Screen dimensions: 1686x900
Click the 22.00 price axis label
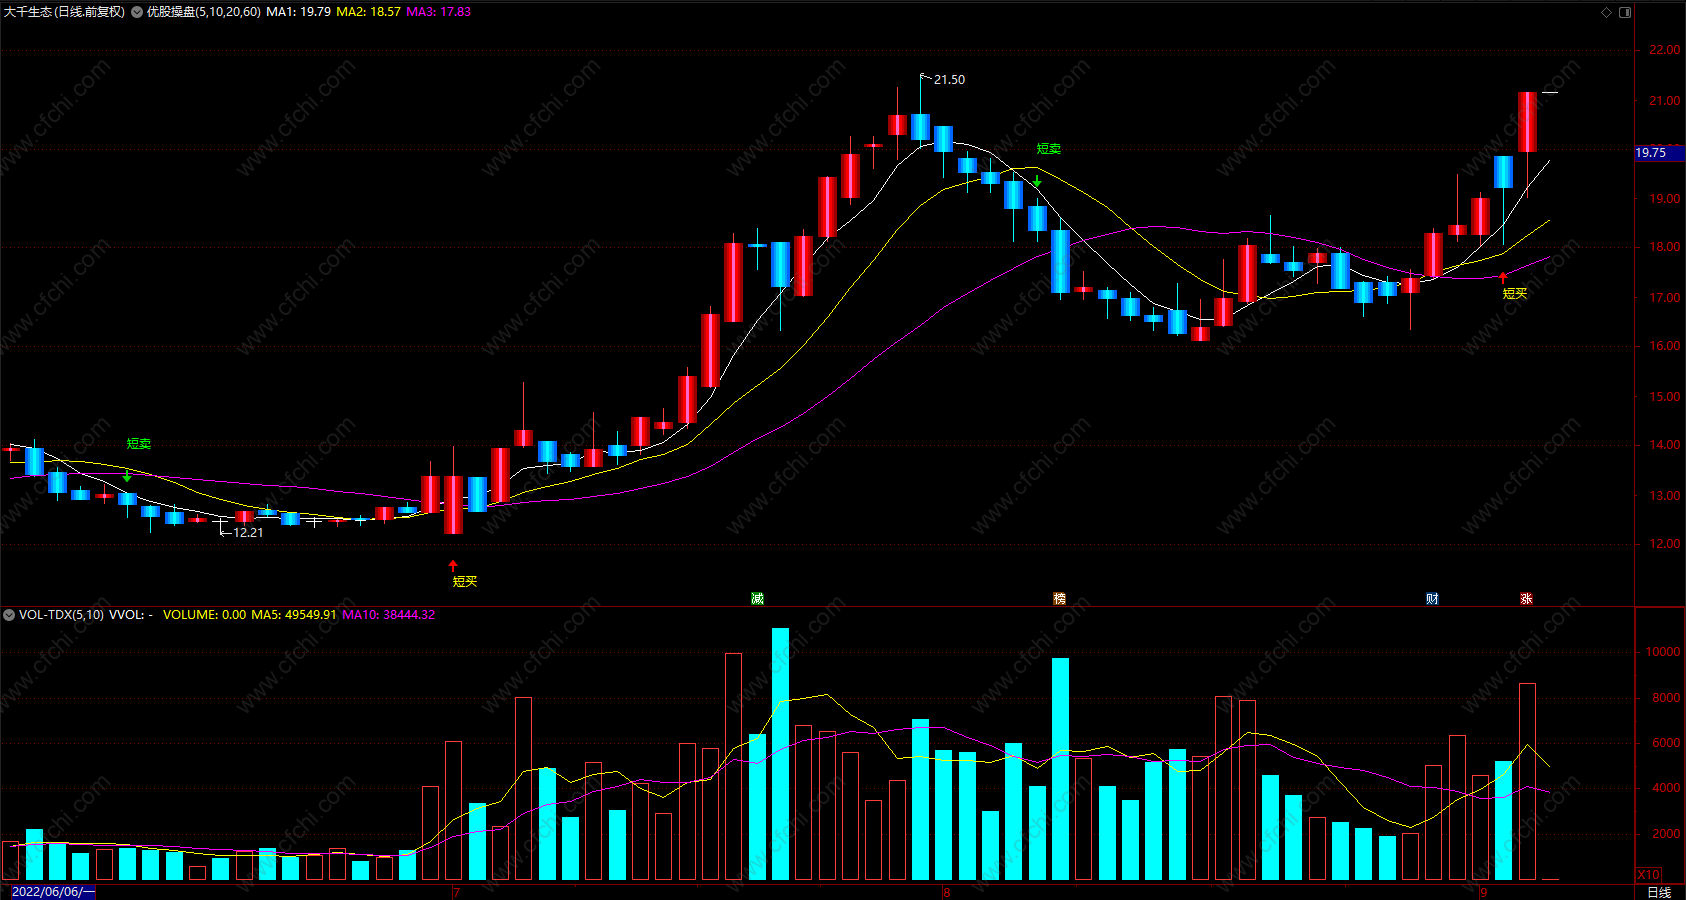[1664, 50]
